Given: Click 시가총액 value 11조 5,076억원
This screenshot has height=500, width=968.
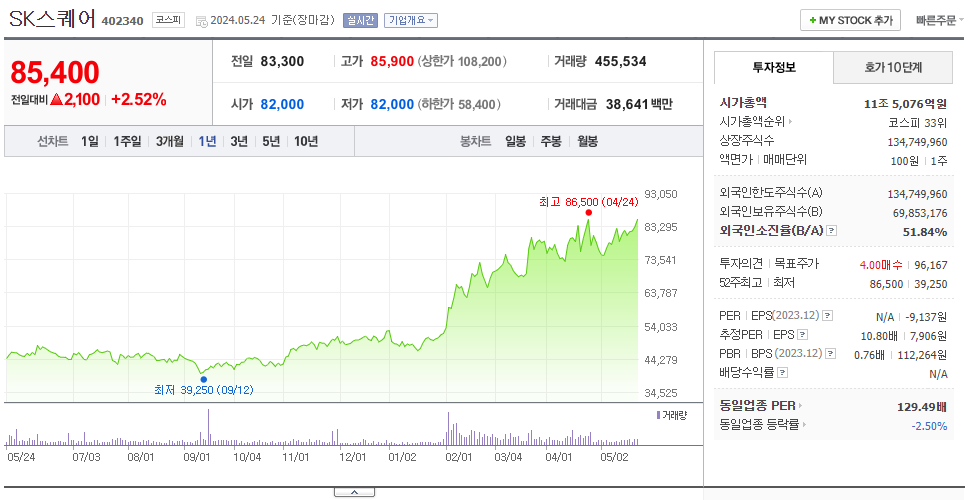Looking at the screenshot, I should [x=906, y=103].
